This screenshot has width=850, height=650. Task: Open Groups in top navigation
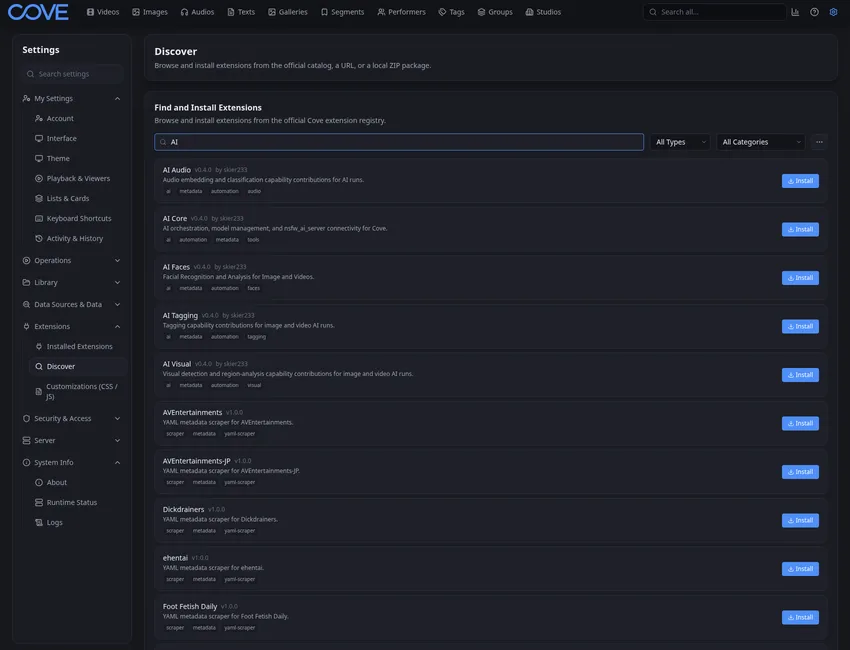[x=495, y=12]
